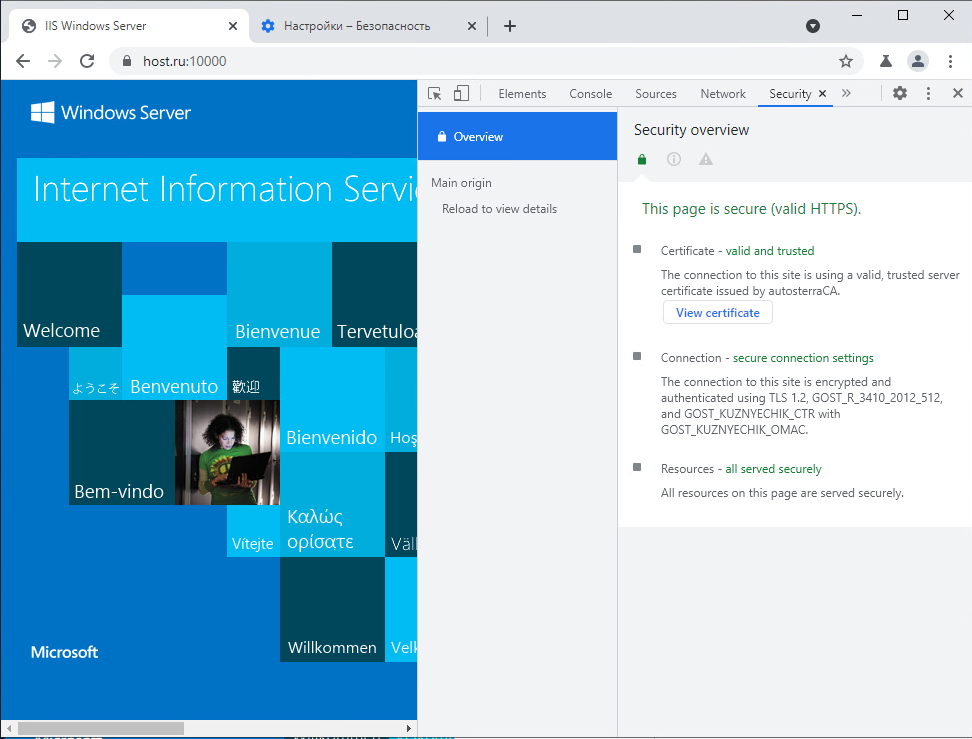Click the browser forward arrow
Screen dimensions: 972x739
(x=55, y=61)
